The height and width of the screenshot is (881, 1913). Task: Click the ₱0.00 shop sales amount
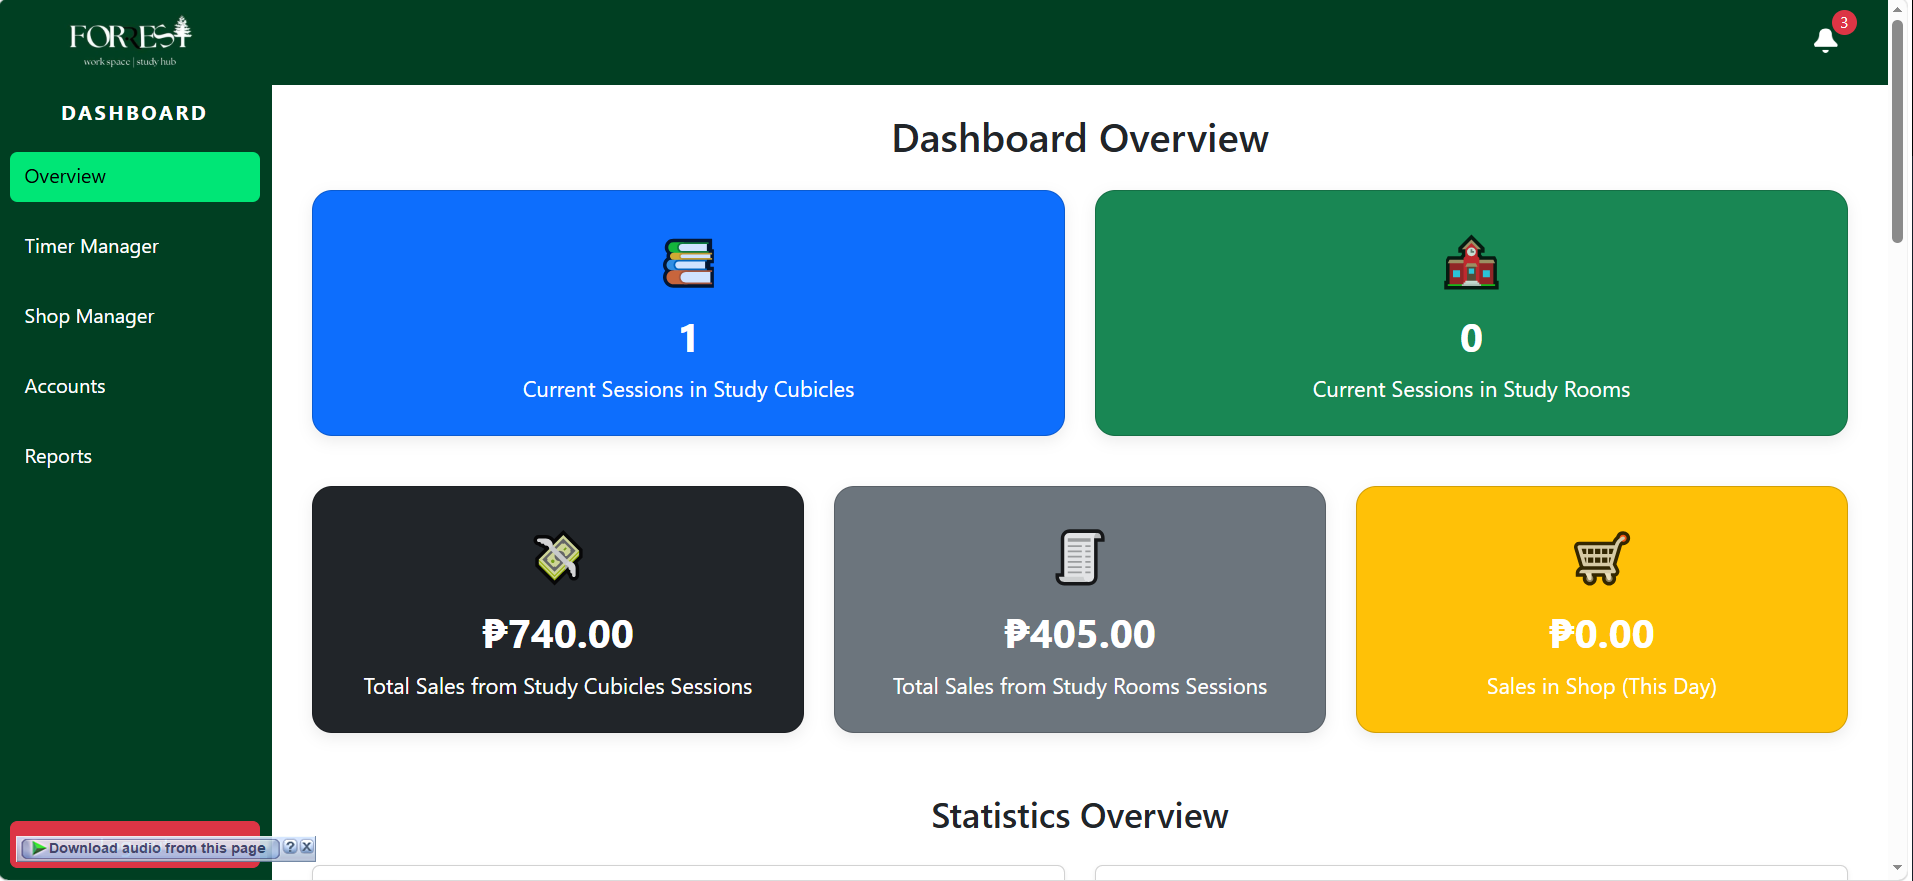click(1601, 634)
